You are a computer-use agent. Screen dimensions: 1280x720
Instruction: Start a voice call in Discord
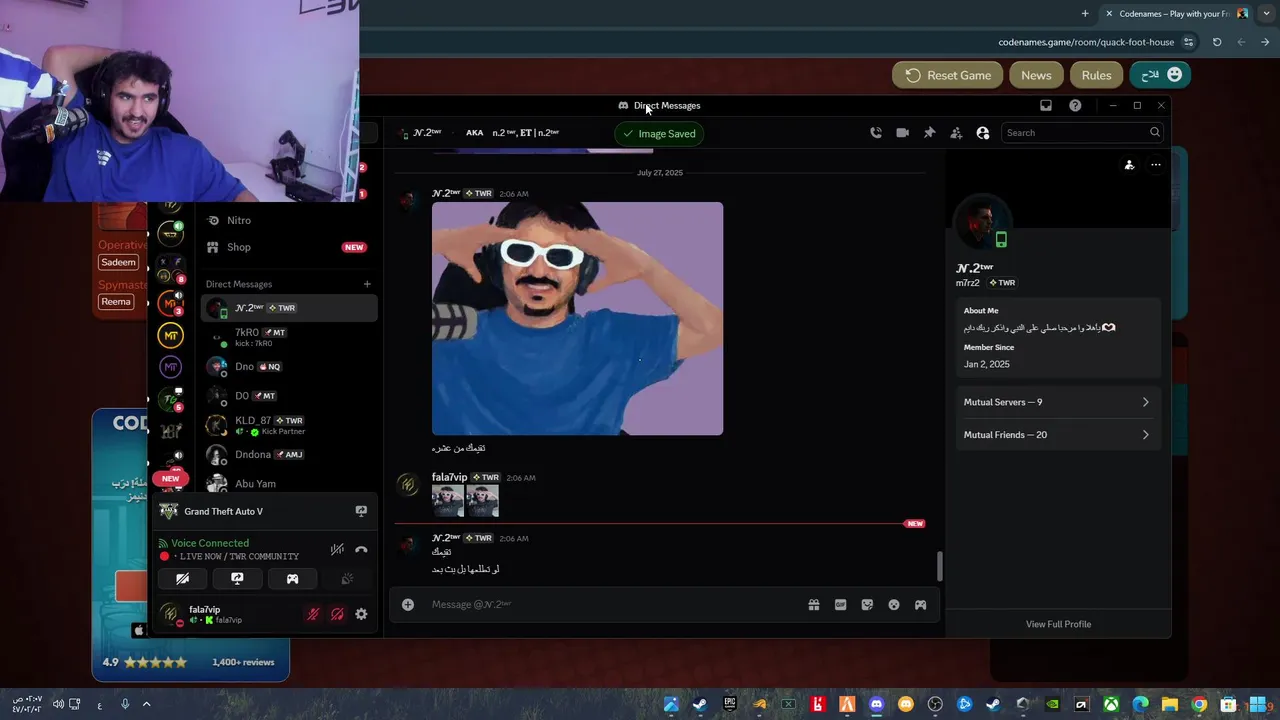pos(876,133)
